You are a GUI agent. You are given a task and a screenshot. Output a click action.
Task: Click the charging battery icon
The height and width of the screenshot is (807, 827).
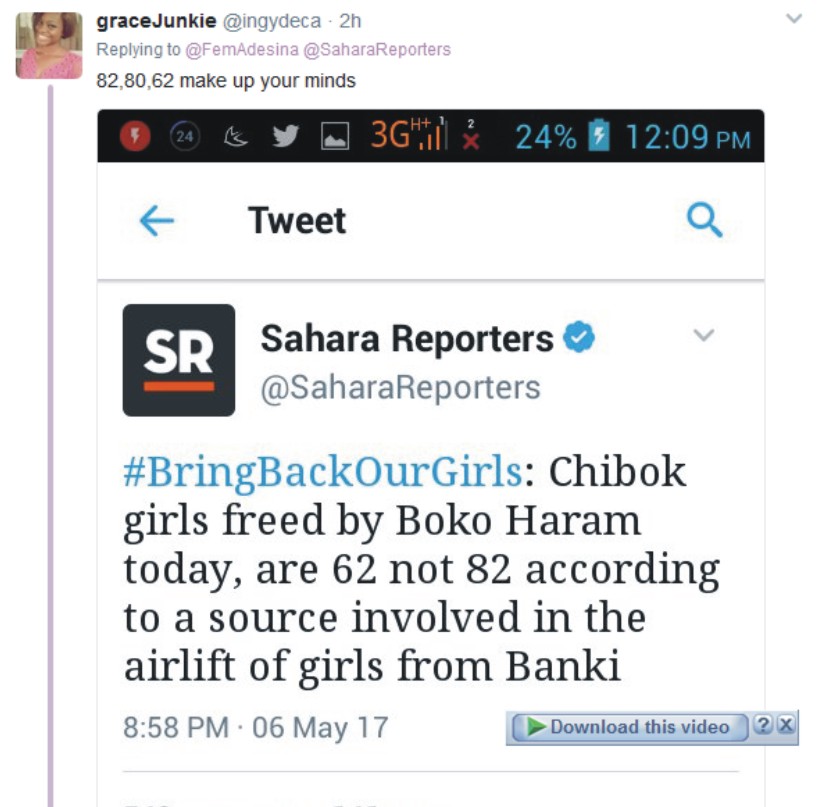[598, 137]
